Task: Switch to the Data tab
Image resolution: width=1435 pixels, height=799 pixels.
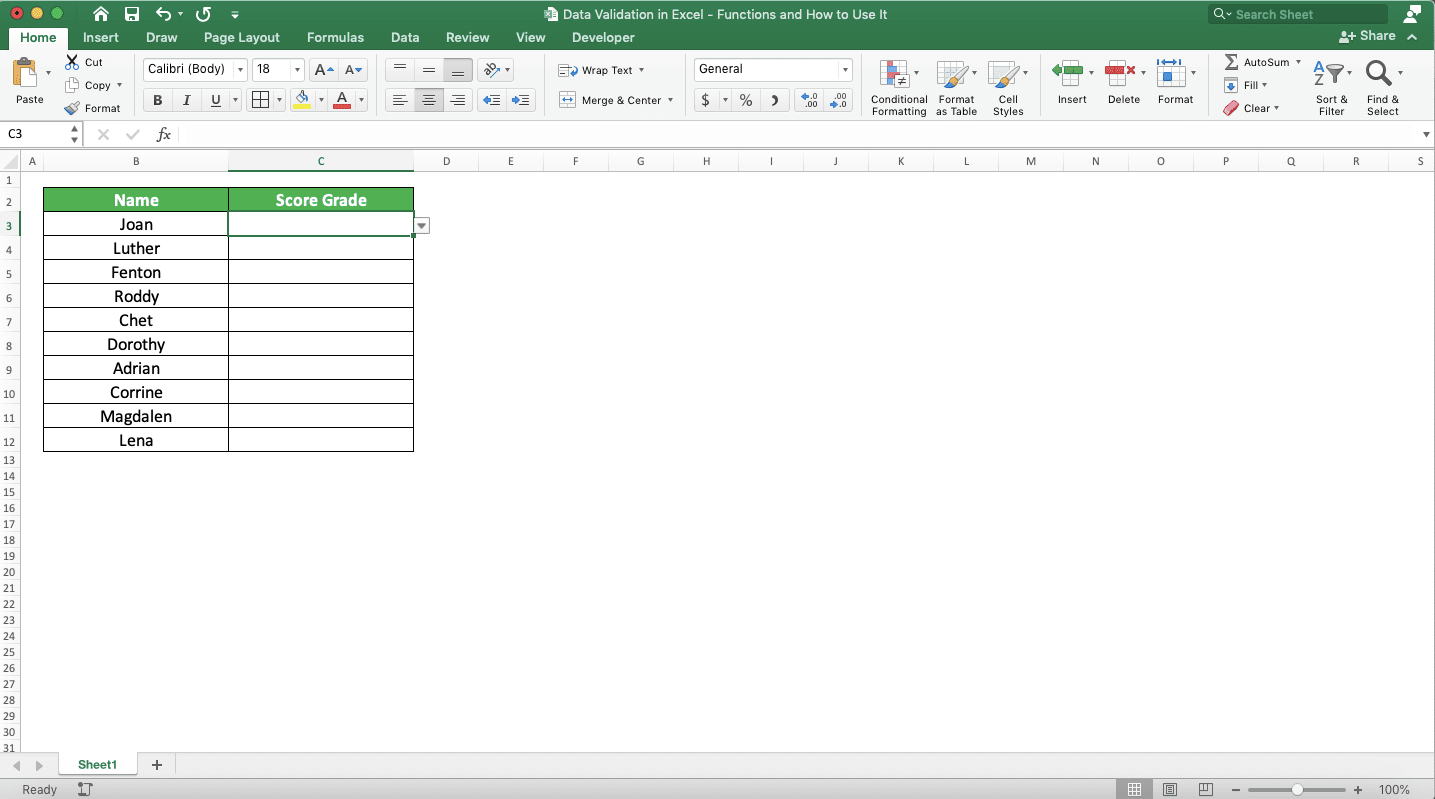Action: pos(405,37)
